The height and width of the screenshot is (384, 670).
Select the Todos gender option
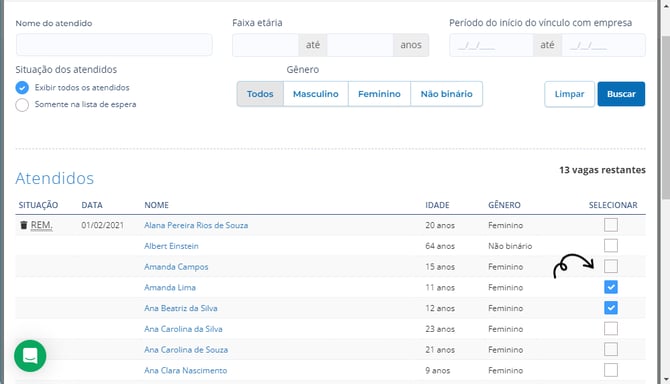click(x=260, y=94)
